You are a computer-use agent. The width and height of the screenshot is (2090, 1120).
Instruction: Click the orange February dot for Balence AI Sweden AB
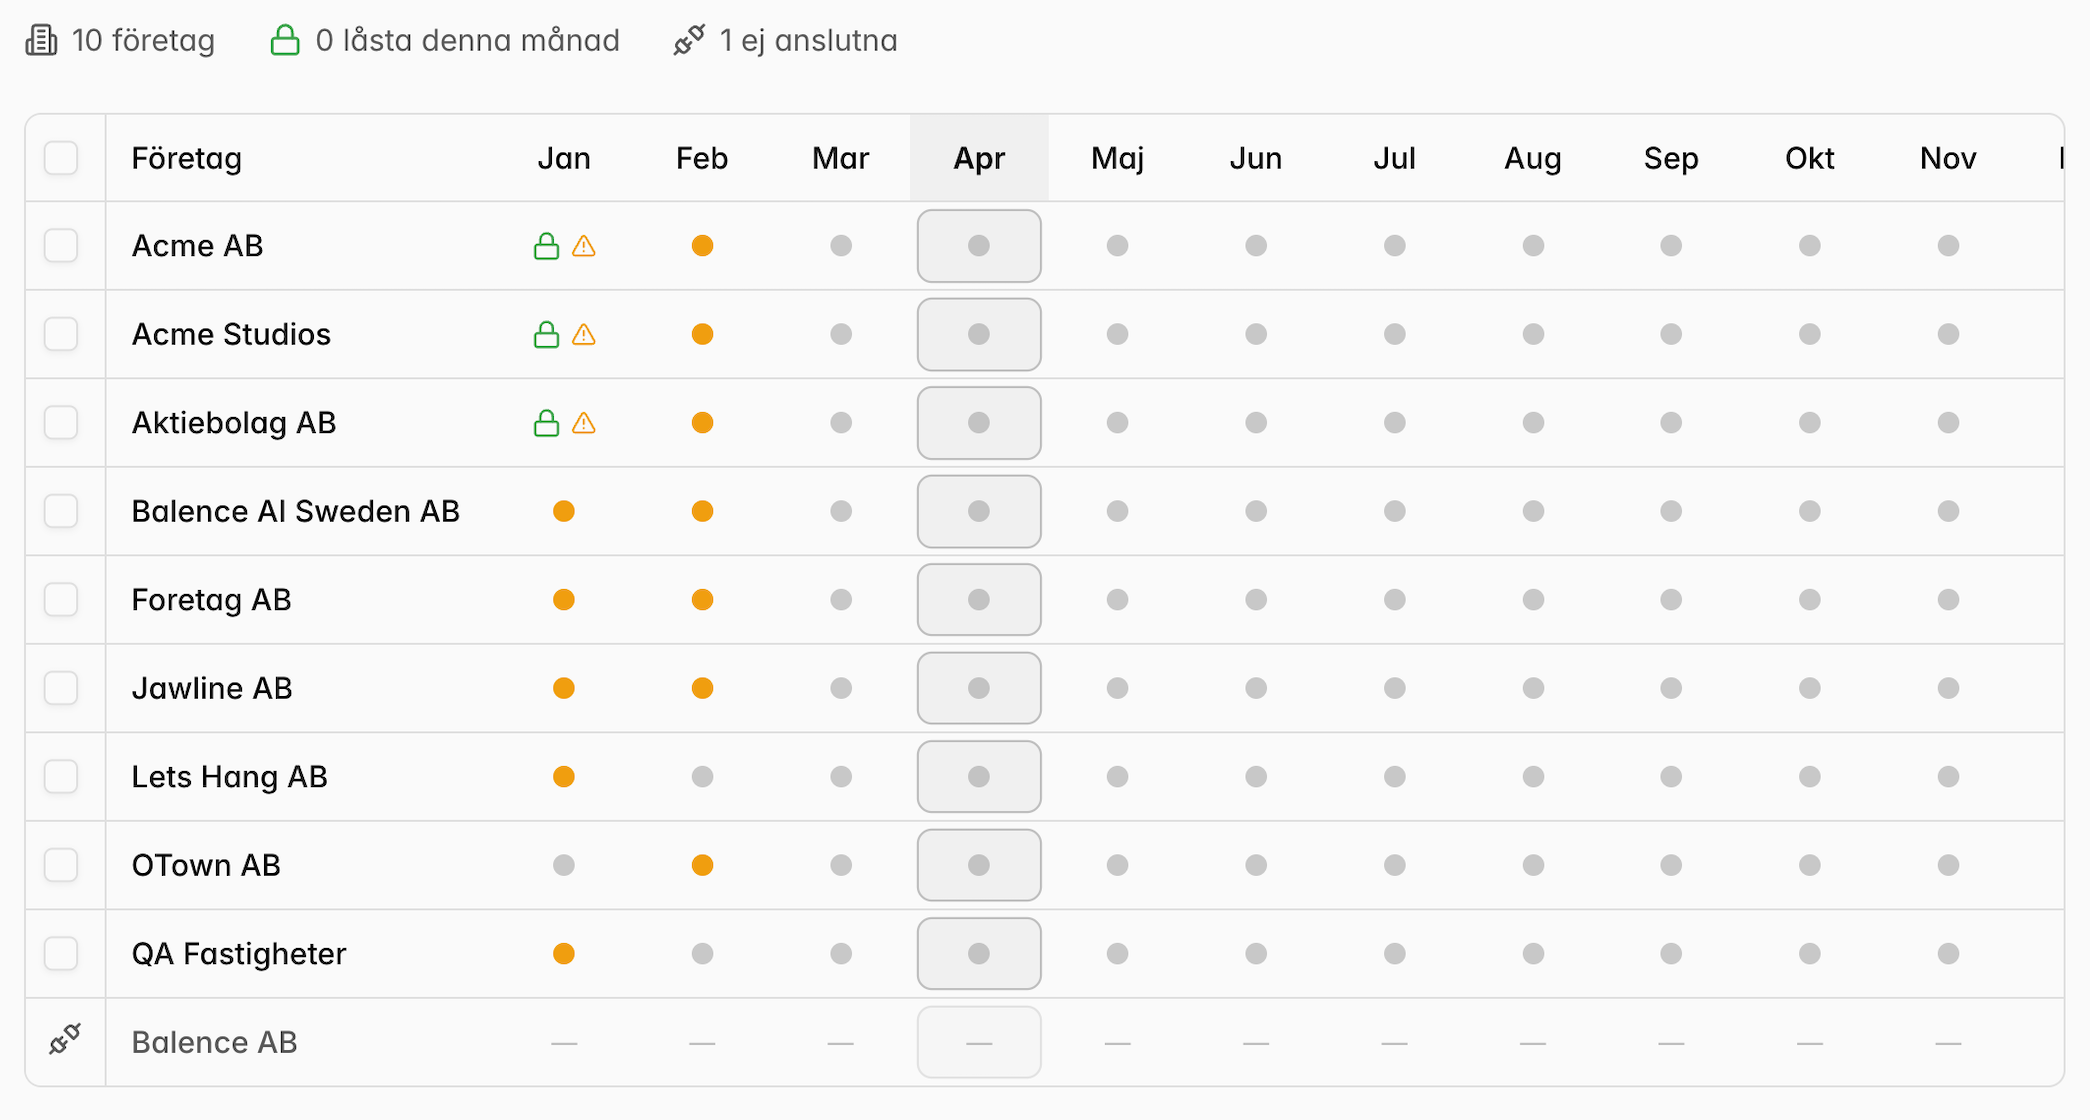(703, 511)
